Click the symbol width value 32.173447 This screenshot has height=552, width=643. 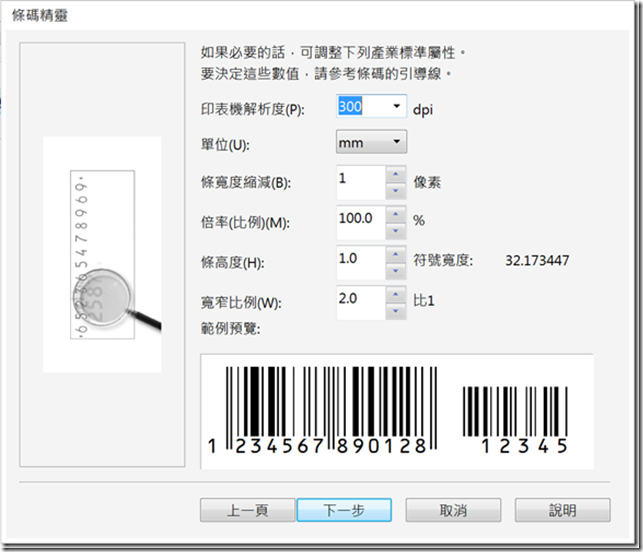coord(537,260)
